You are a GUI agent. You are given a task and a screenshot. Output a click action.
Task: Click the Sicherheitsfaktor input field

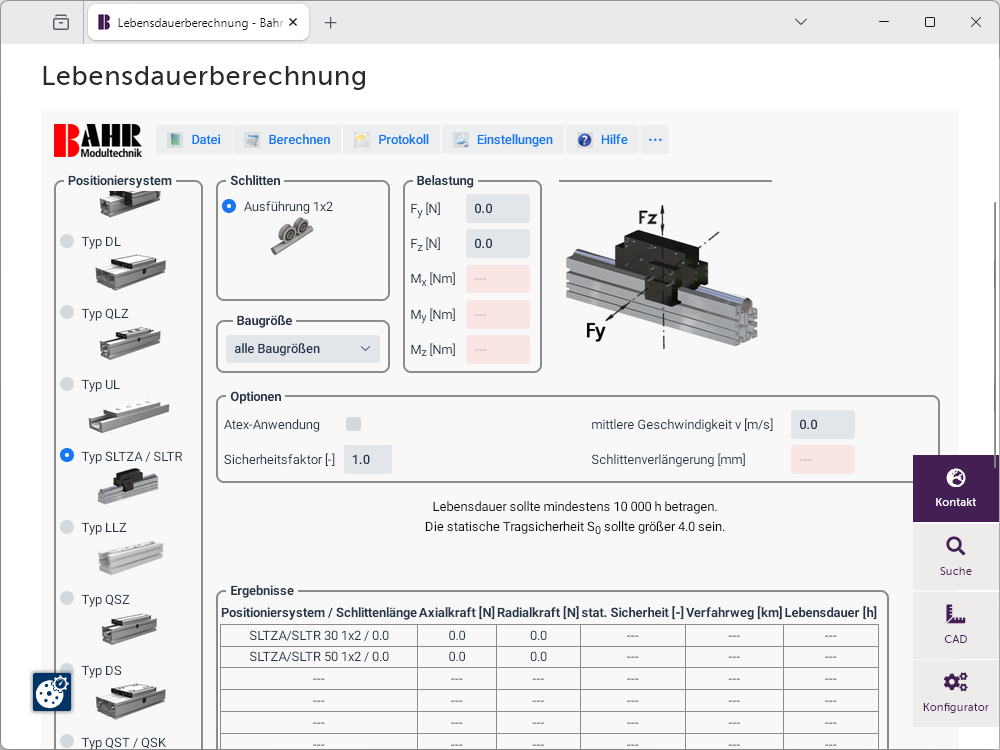coord(368,459)
